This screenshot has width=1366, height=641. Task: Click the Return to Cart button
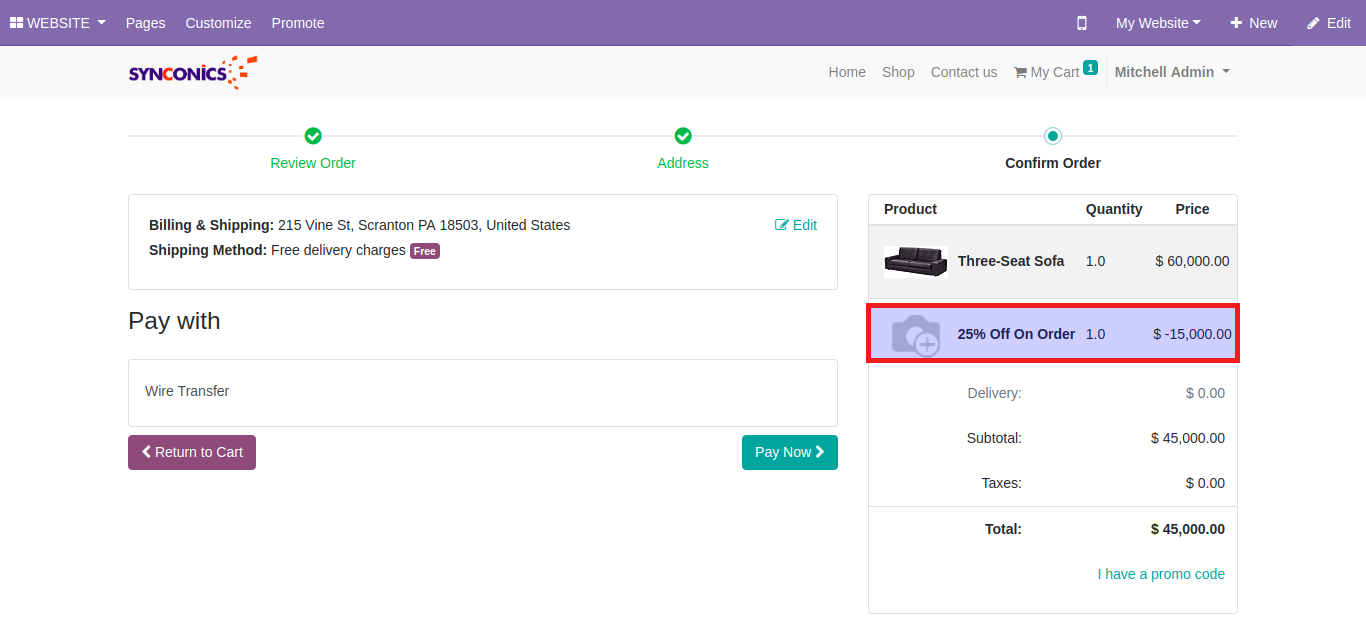pyautogui.click(x=192, y=452)
